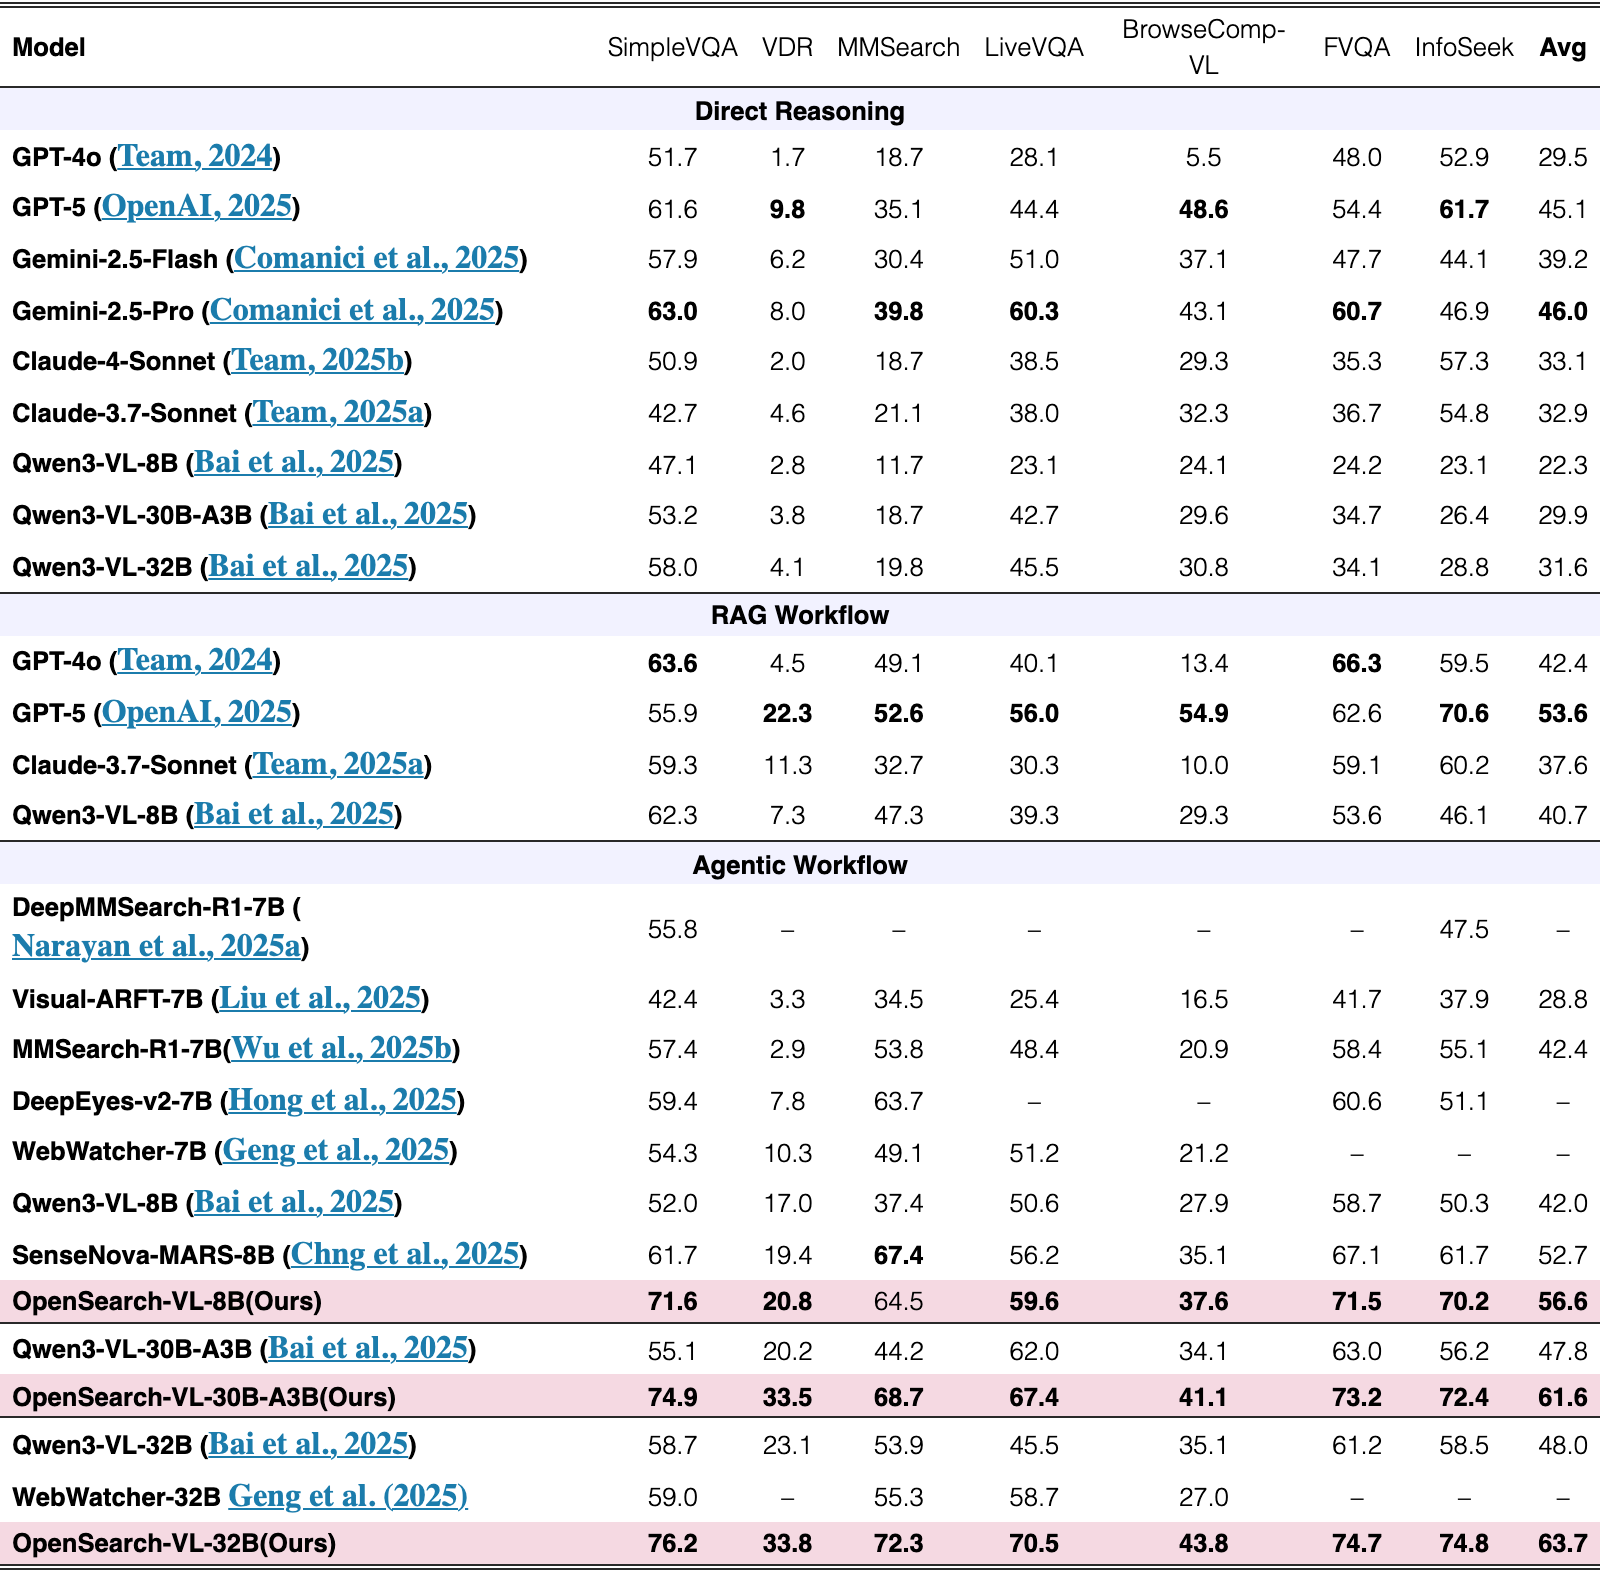Click "OpenAI, 2025" link under Direct Reasoning
The width and height of the screenshot is (1600, 1570).
[197, 206]
